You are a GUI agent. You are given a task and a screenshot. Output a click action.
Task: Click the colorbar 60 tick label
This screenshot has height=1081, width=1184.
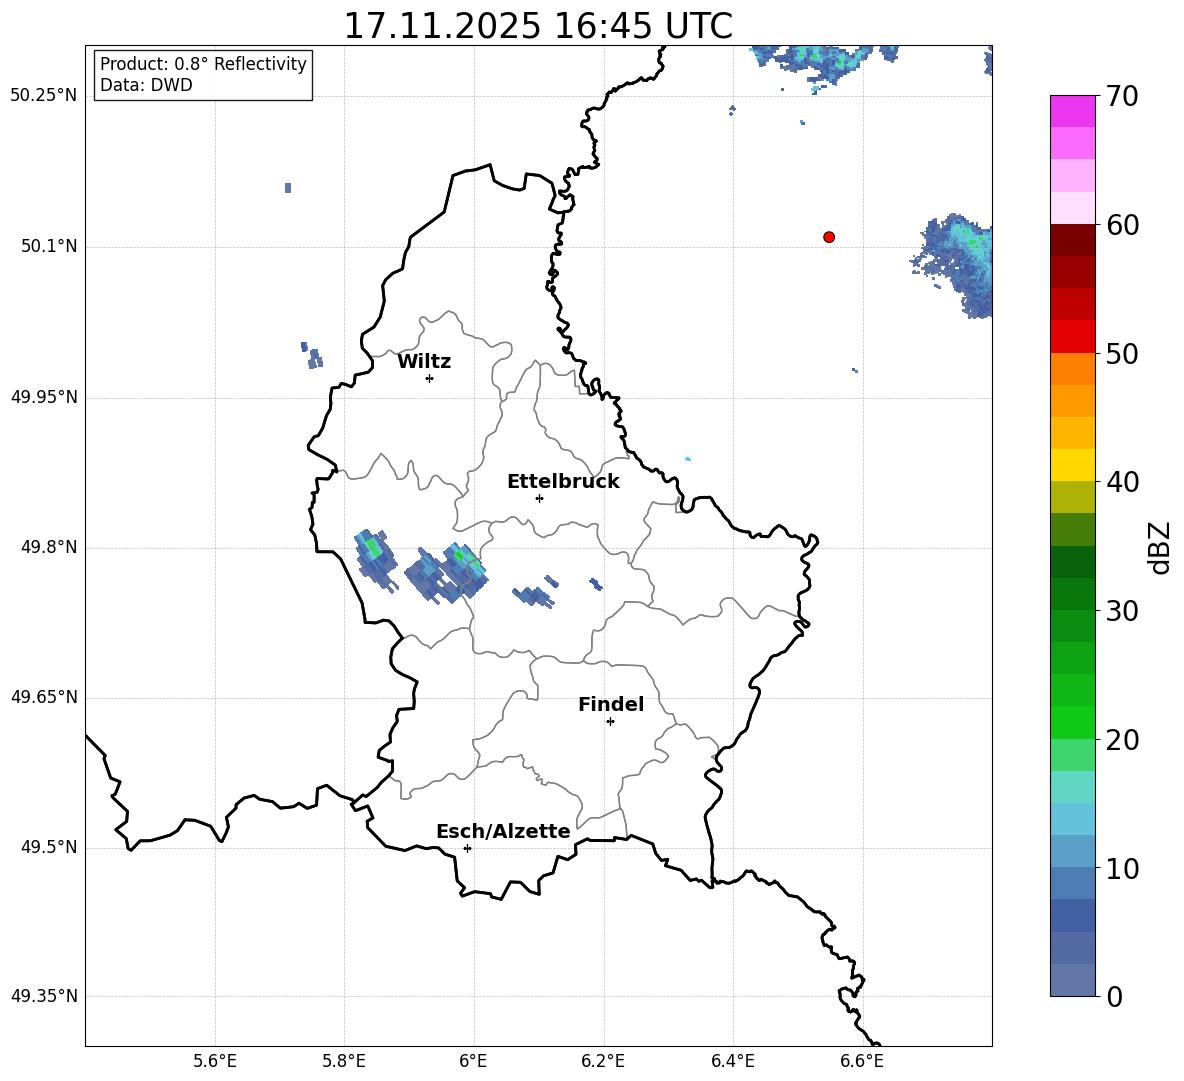point(1123,225)
